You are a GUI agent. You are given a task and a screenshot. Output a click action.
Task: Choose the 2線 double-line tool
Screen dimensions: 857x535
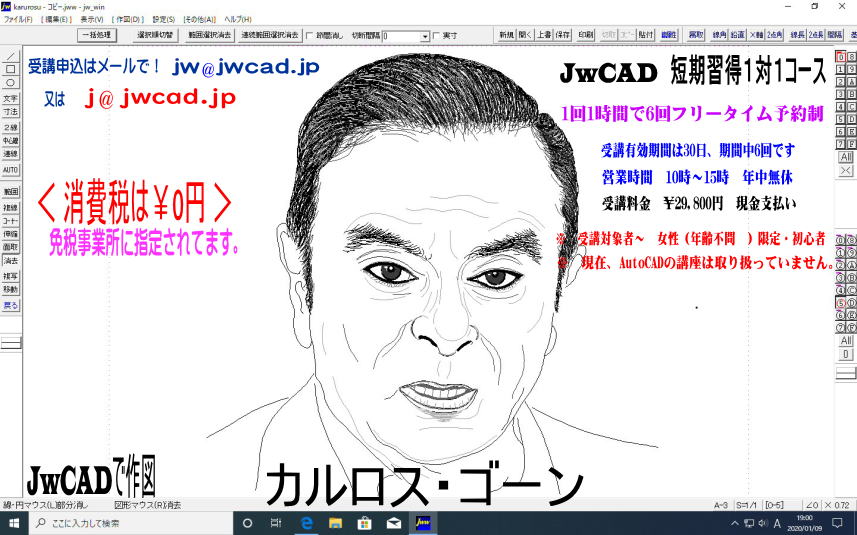click(x=10, y=127)
